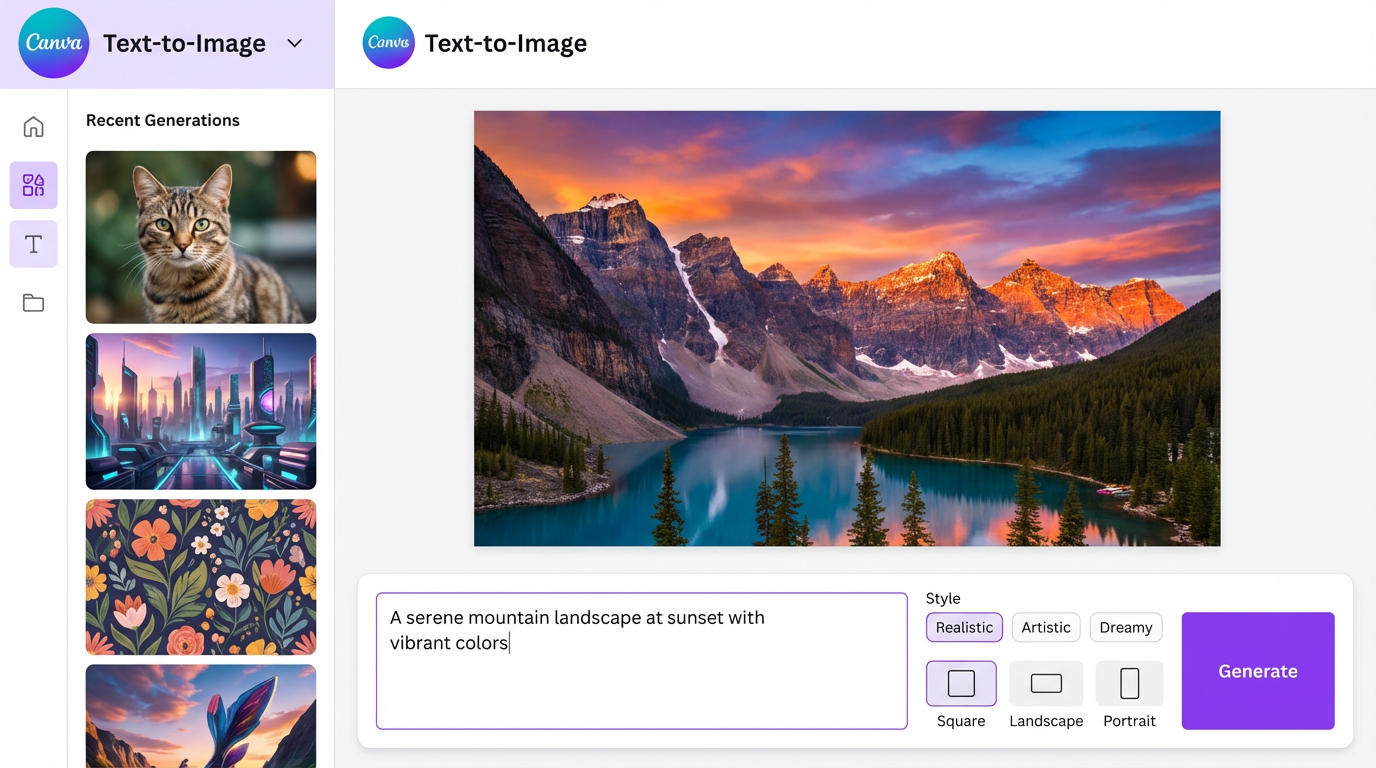1376x768 pixels.
Task: Select the Square aspect ratio icon
Action: (960, 683)
